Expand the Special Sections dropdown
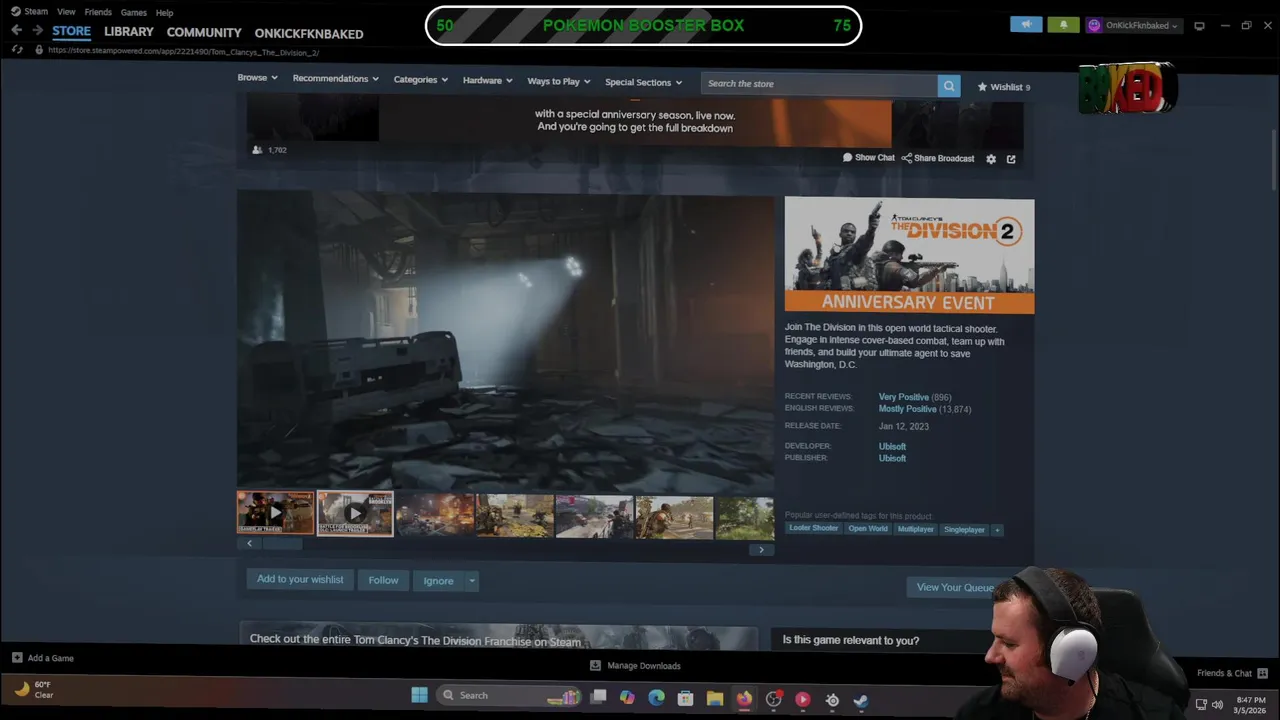This screenshot has width=1280, height=720. 643,82
